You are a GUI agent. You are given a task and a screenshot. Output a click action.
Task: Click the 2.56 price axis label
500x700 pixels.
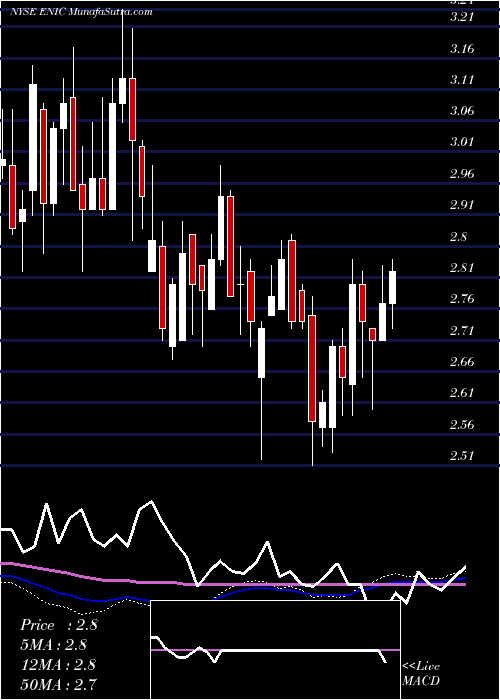(x=462, y=424)
